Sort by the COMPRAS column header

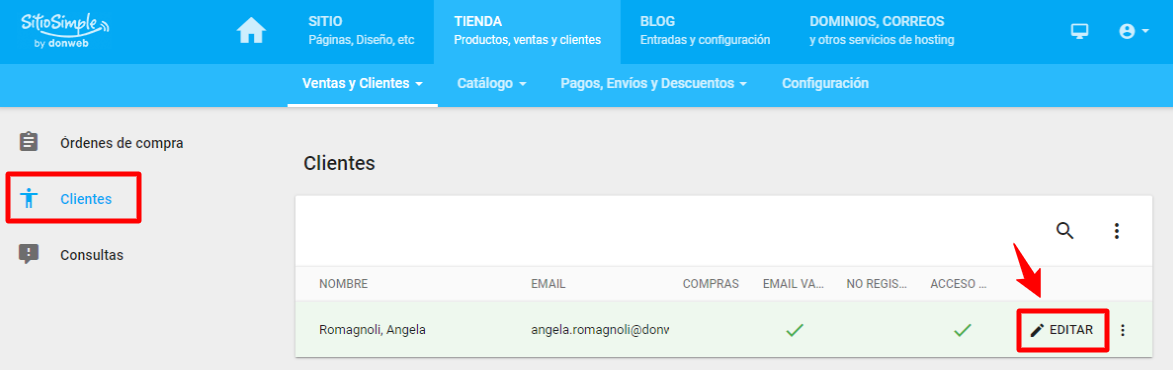point(711,284)
